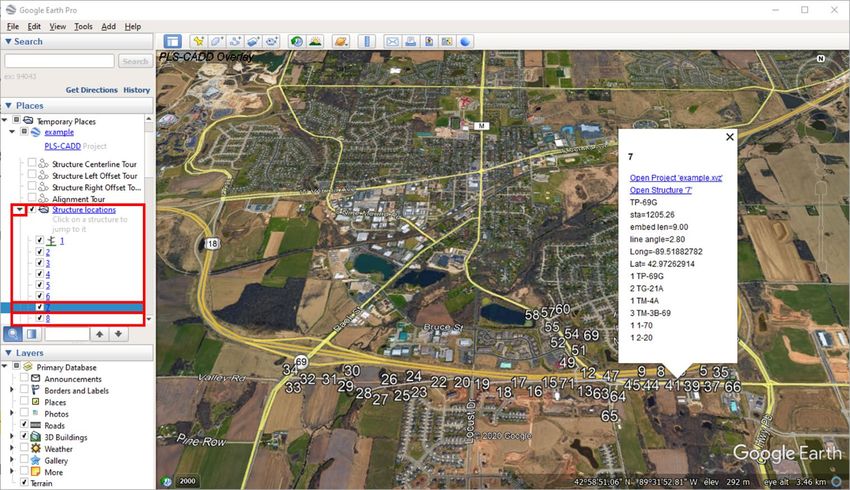Select the Add Image Overlay tool
This screenshot has height=490, width=850.
click(x=253, y=41)
